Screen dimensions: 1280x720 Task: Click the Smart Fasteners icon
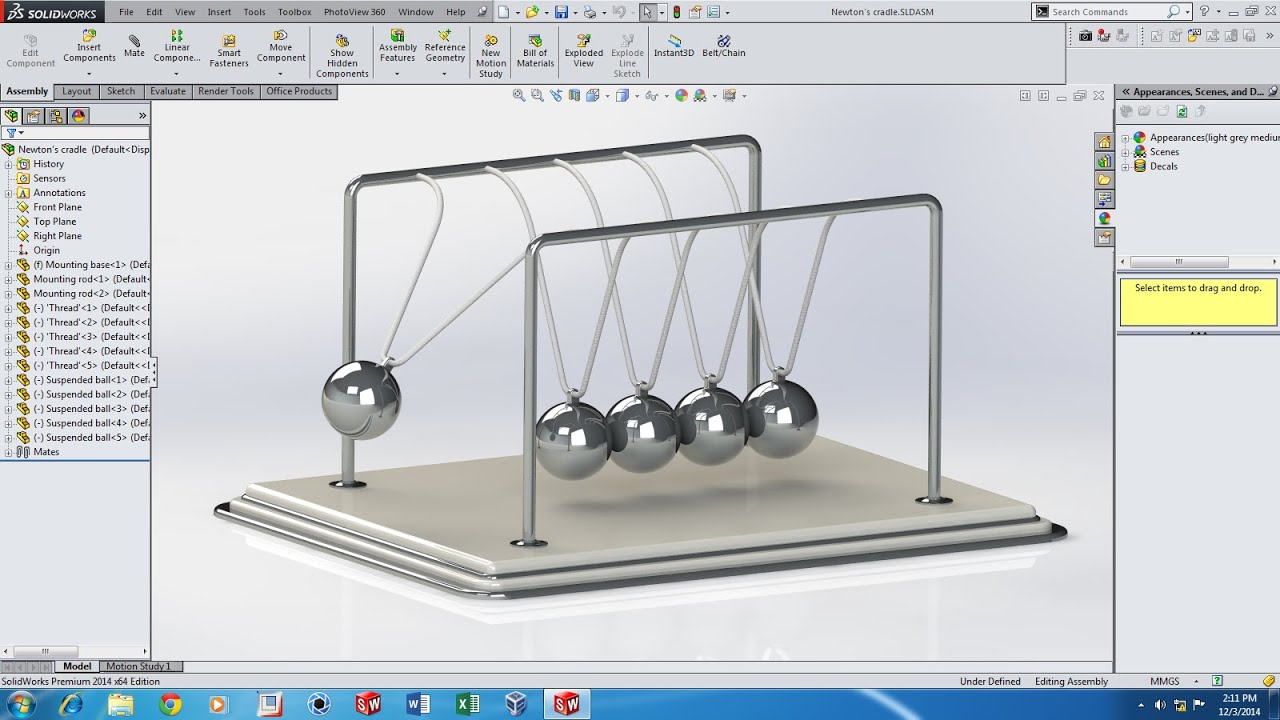[229, 52]
